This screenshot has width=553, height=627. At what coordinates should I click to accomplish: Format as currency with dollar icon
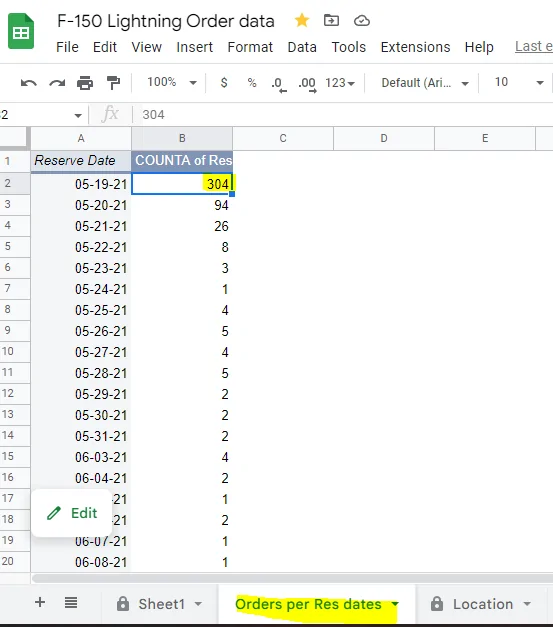click(x=224, y=82)
